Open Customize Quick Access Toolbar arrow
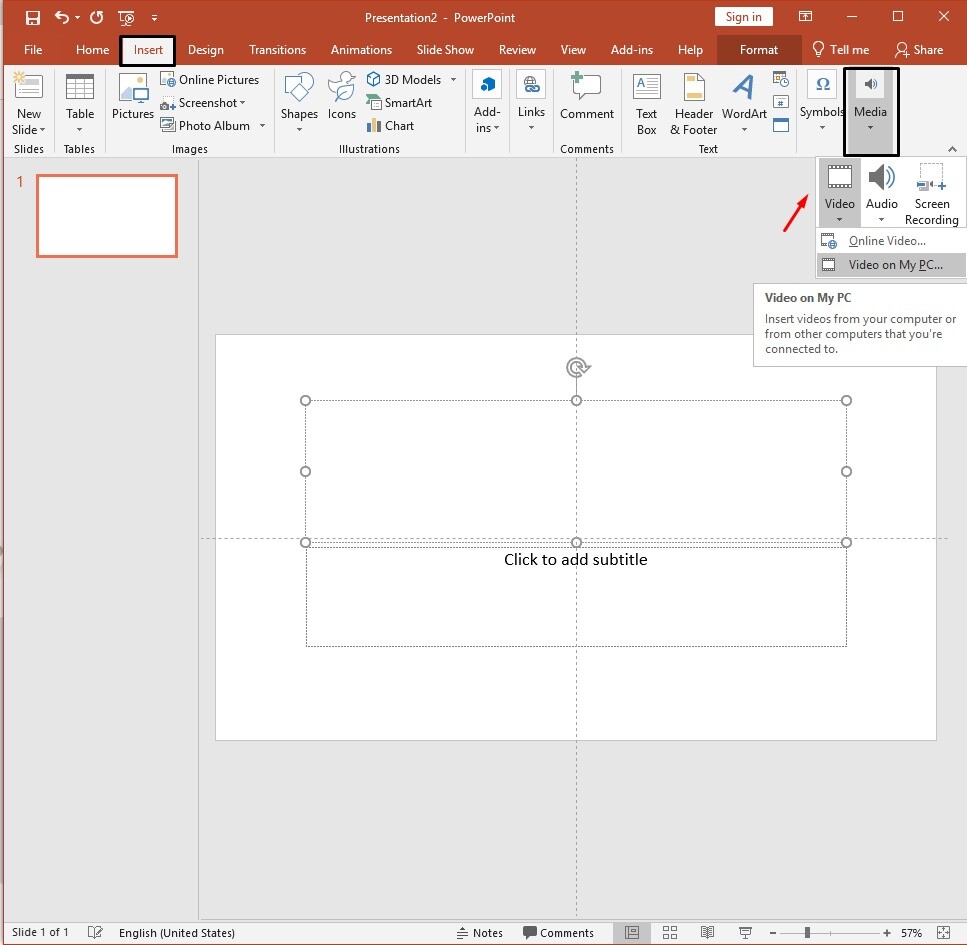The image size is (967, 945). coord(154,18)
